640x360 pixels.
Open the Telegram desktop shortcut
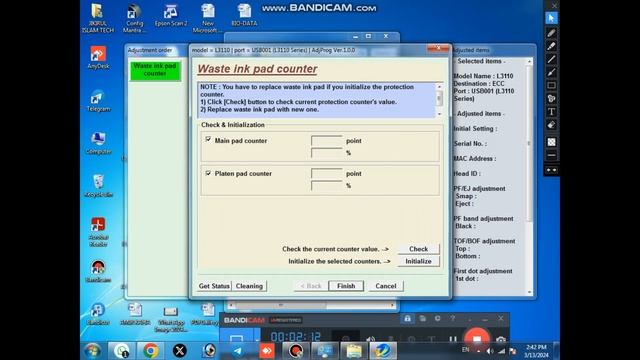pos(98,100)
